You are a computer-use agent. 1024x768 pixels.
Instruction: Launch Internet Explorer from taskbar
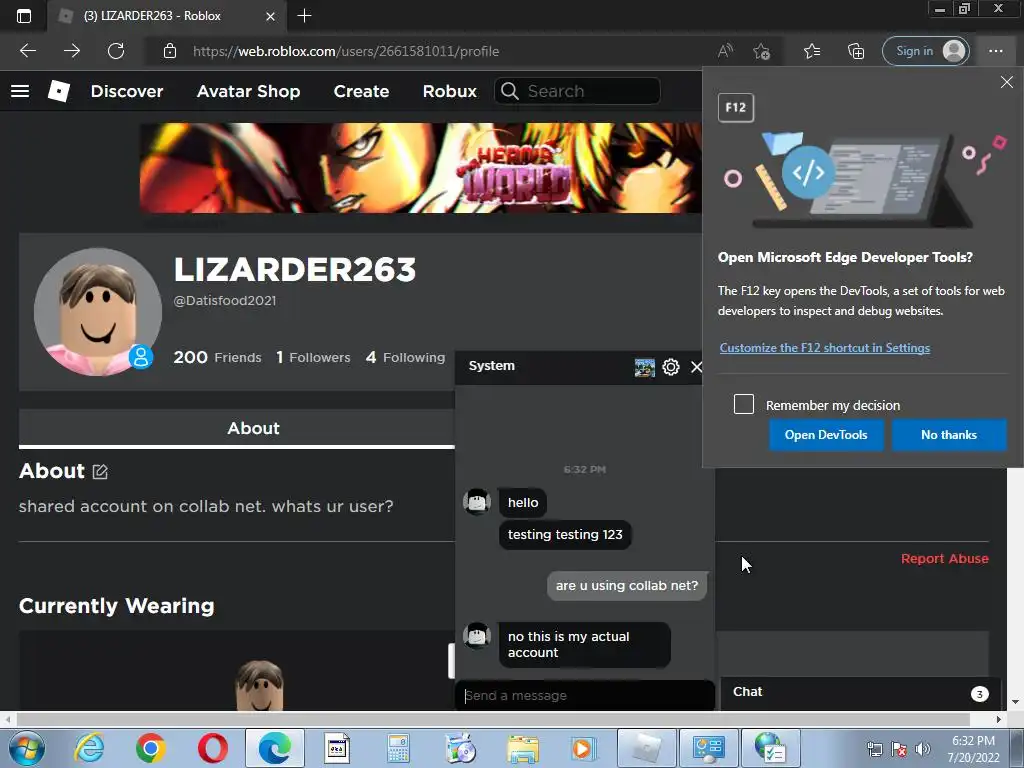point(89,748)
